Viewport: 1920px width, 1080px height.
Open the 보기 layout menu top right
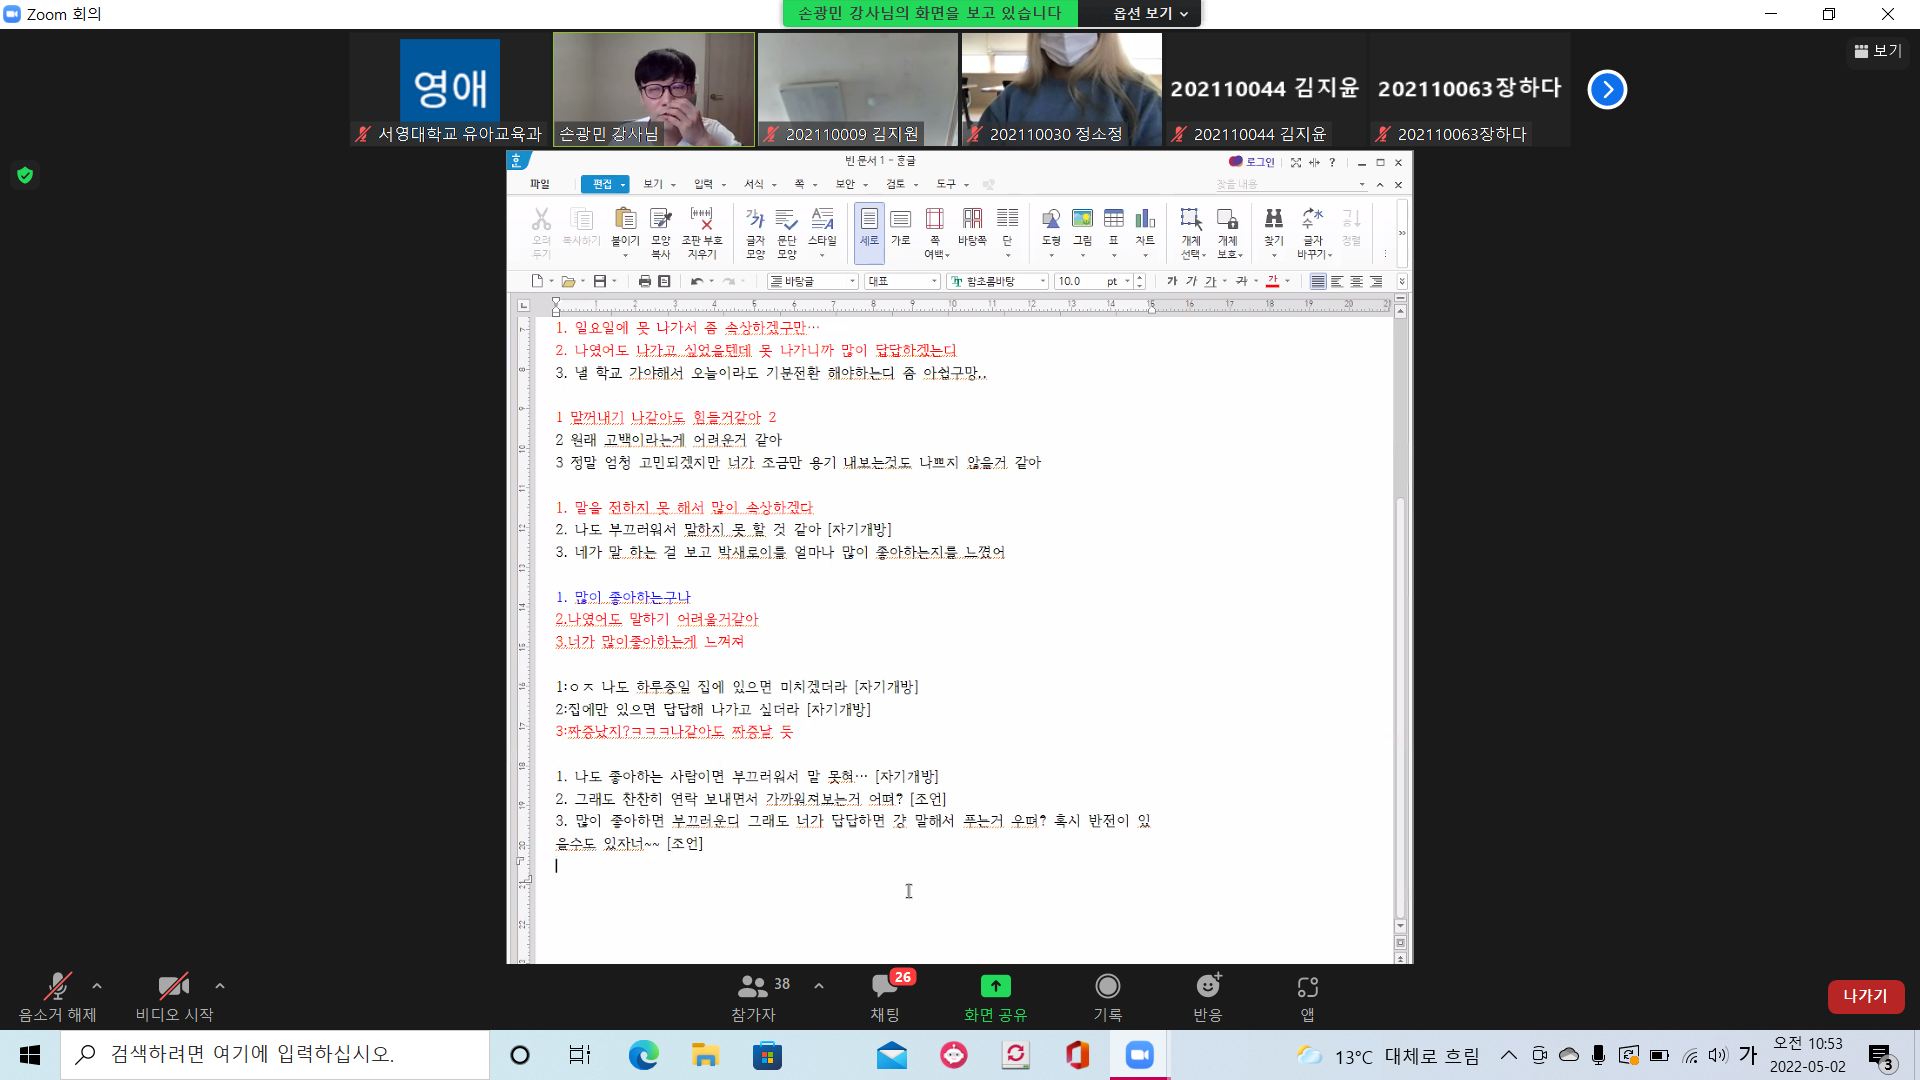[1878, 51]
